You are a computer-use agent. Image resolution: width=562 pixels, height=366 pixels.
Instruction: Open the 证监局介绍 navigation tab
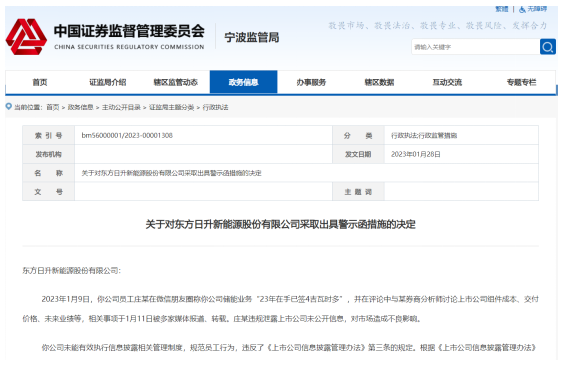coord(108,82)
